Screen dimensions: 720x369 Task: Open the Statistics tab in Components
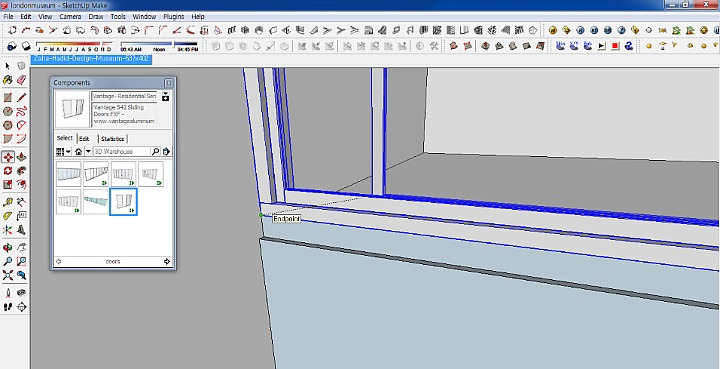pos(112,139)
